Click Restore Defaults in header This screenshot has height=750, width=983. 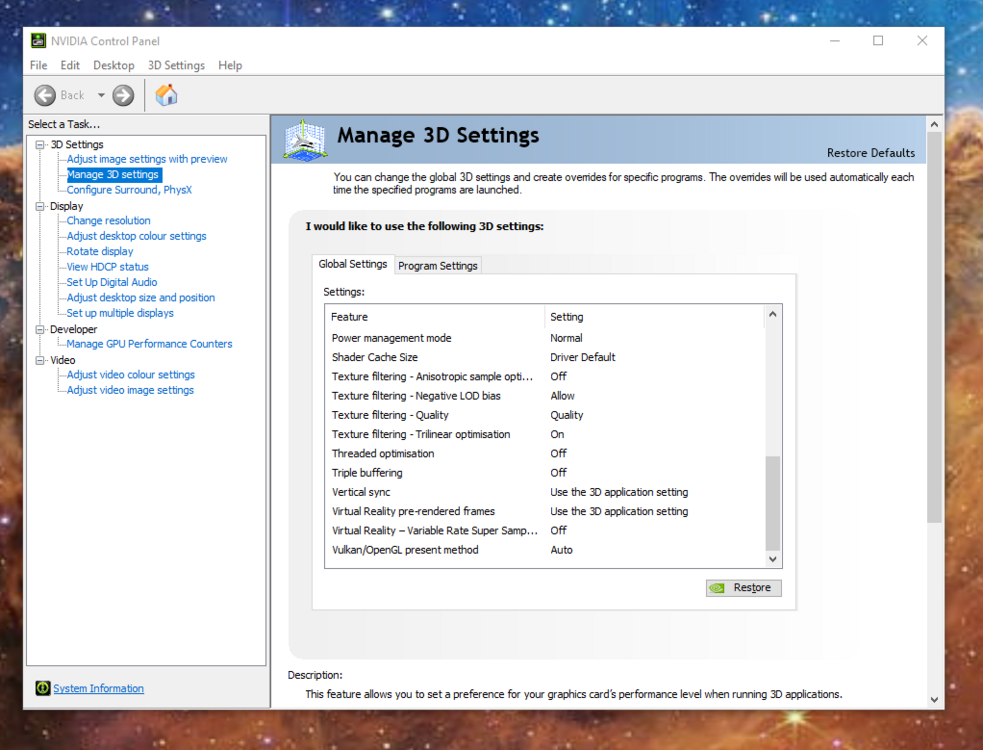pos(870,153)
